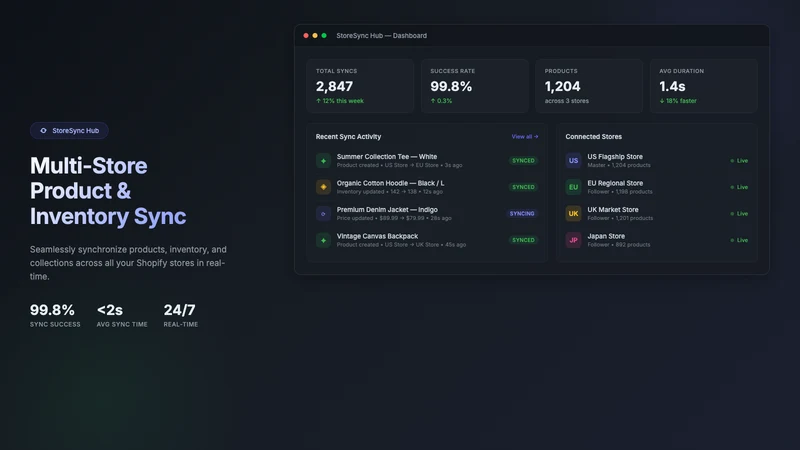The width and height of the screenshot is (800, 450).
Task: Select Japan Store name
Action: 606,236
